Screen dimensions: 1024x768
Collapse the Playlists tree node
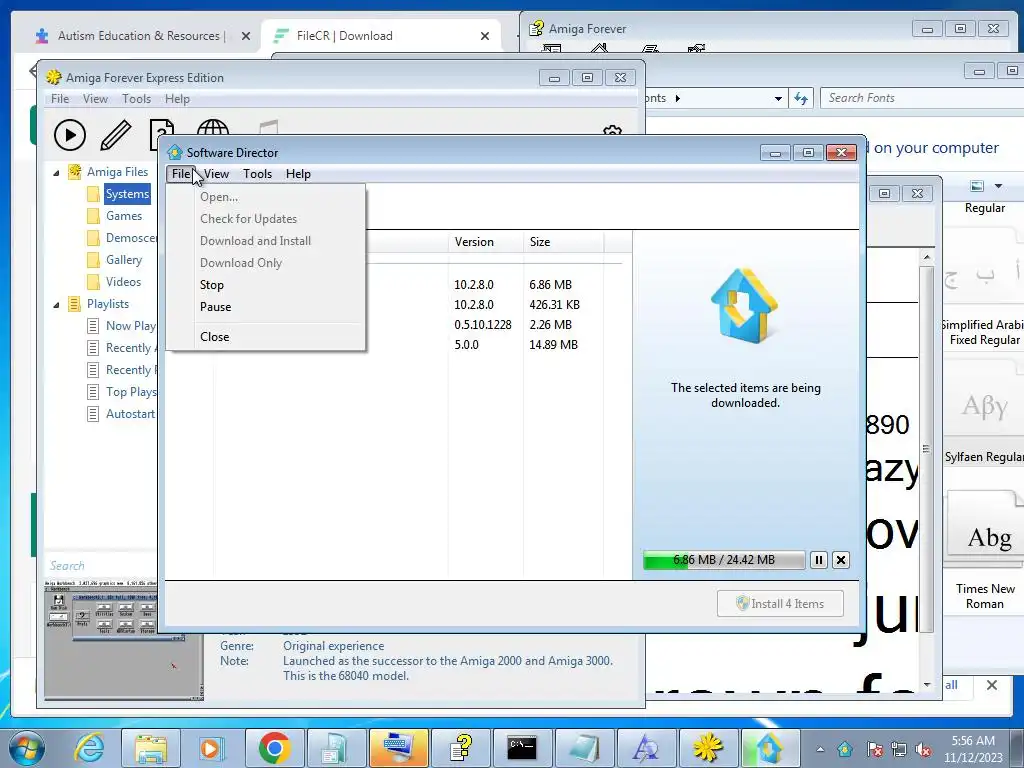coord(56,304)
